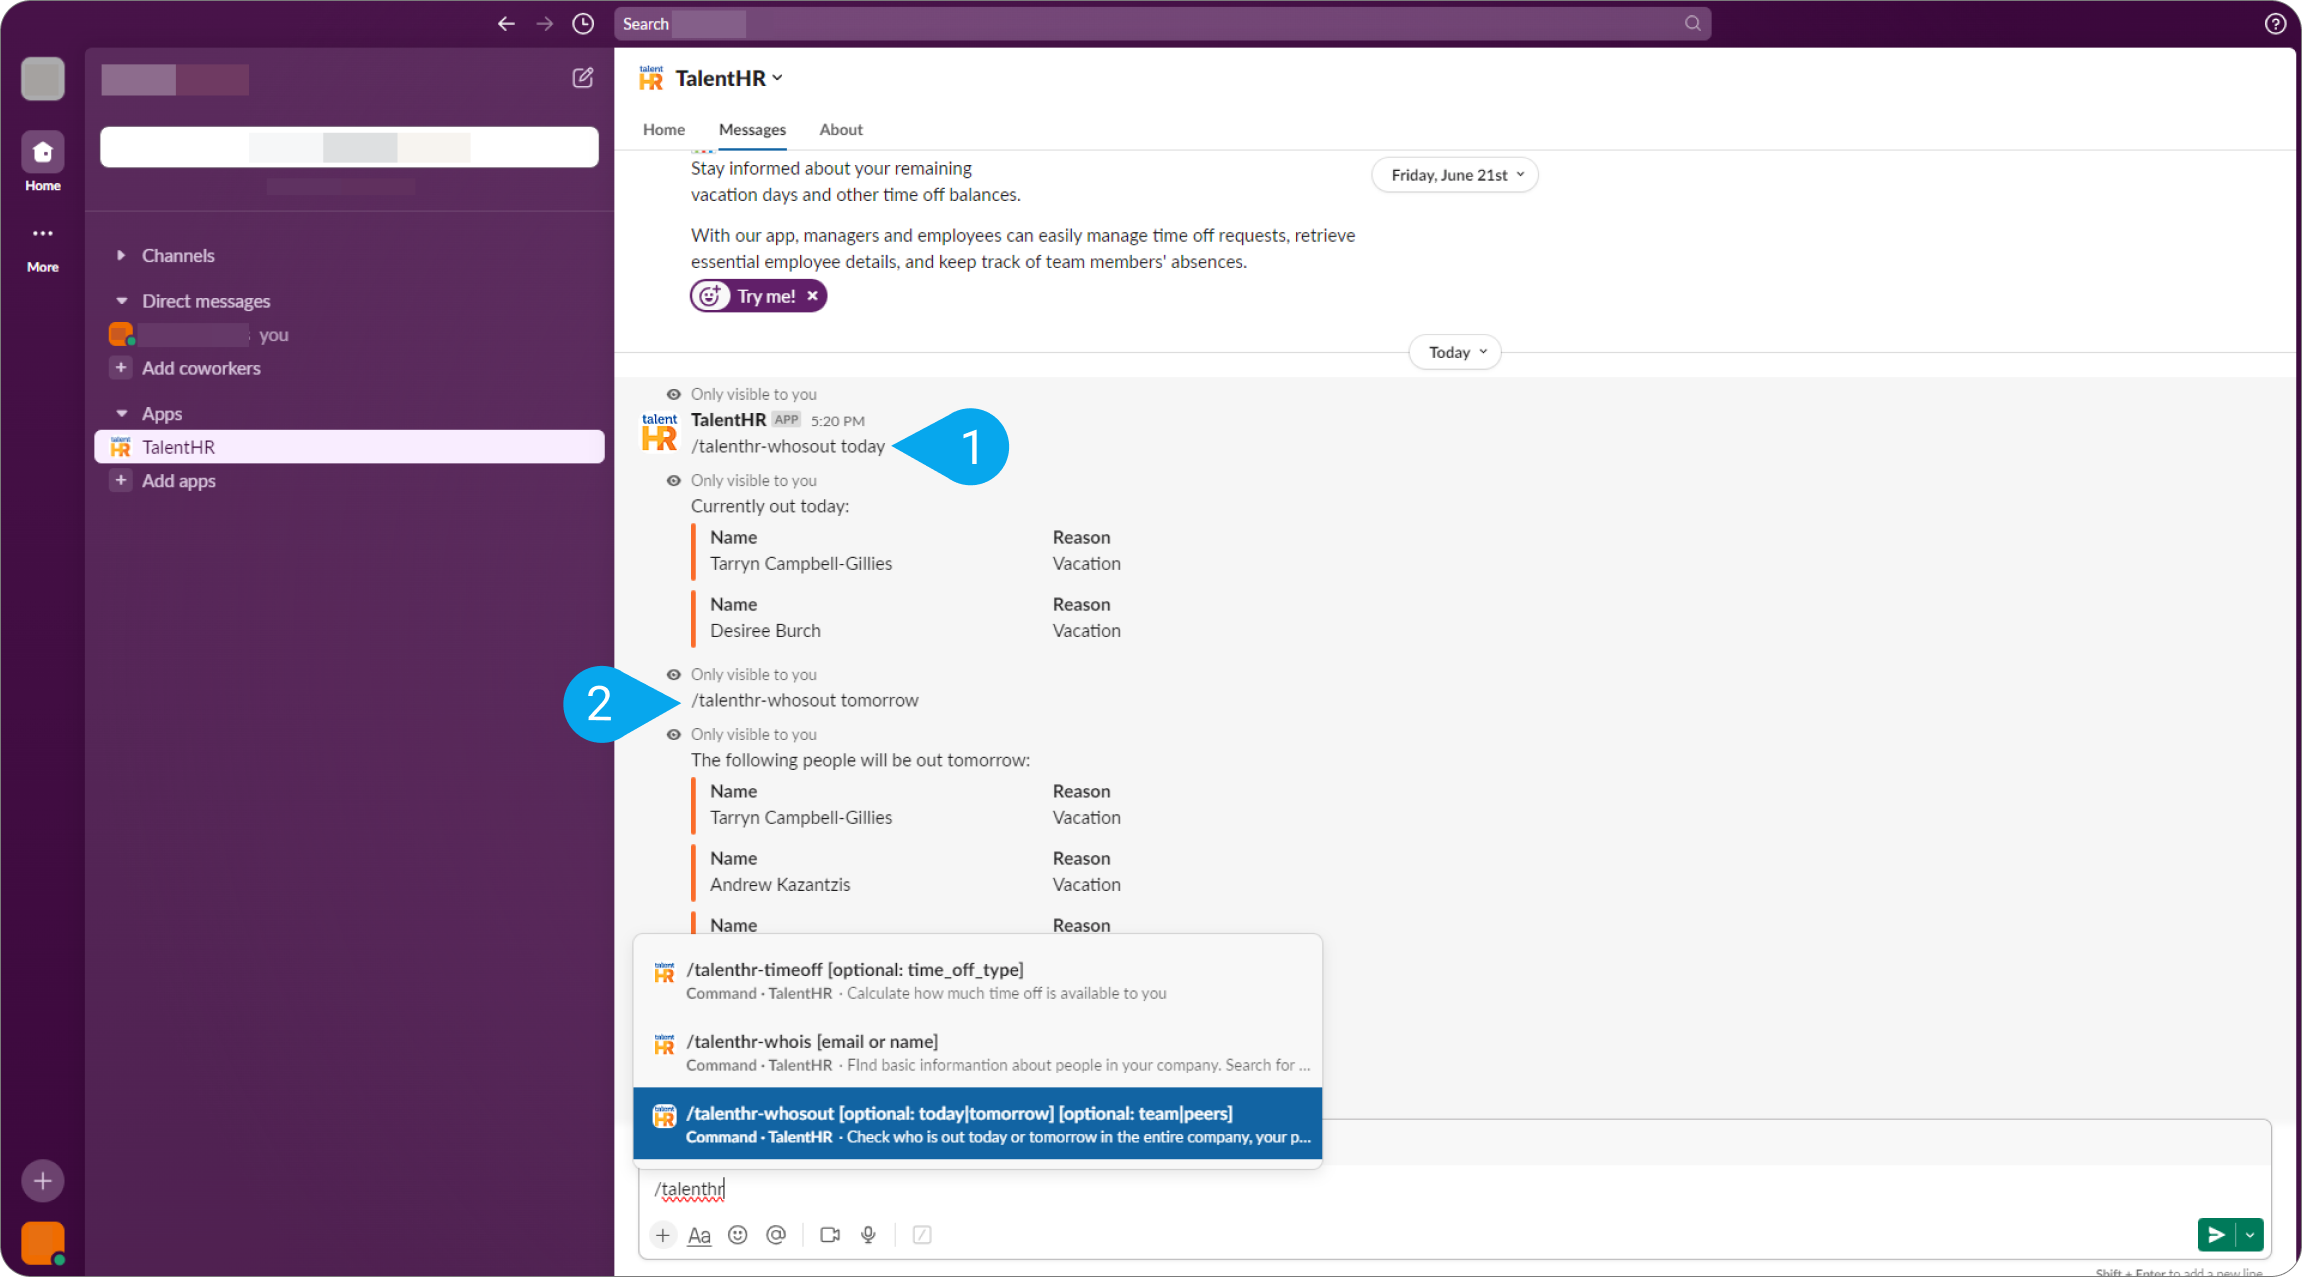2302x1277 pixels.
Task: Go forward with the forward arrow
Action: [x=545, y=24]
